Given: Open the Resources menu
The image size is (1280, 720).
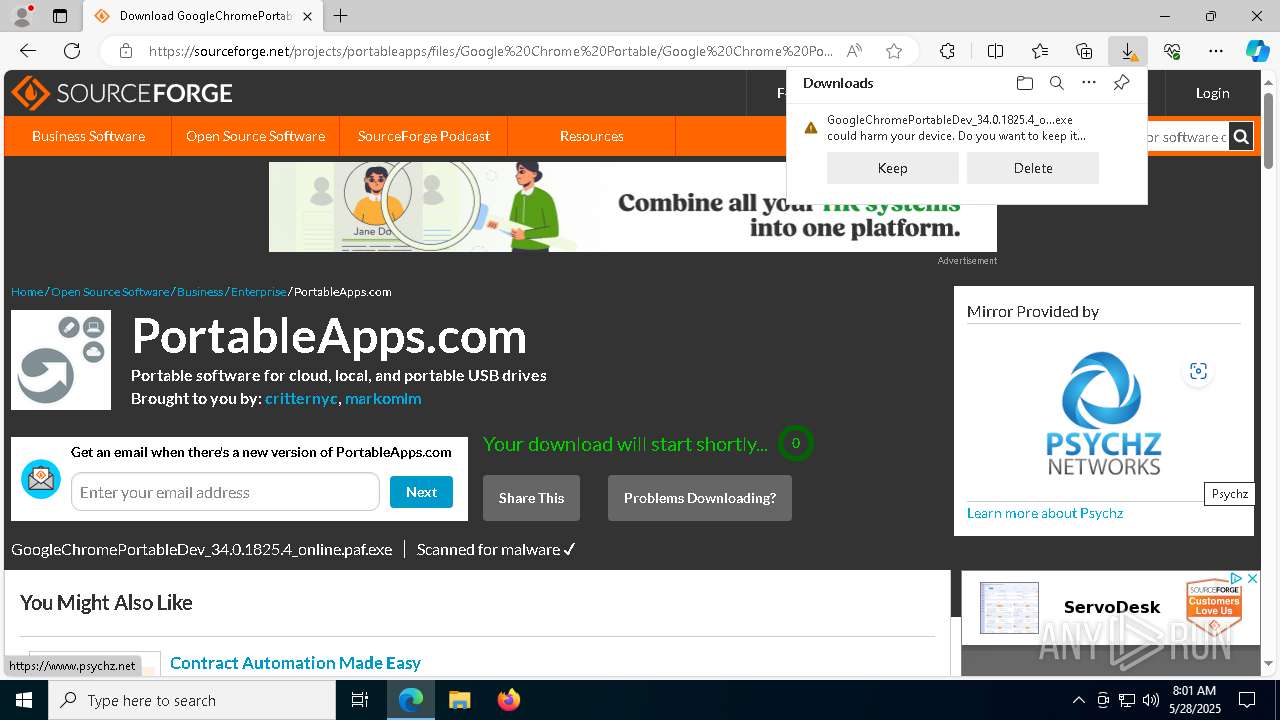Looking at the screenshot, I should point(592,136).
